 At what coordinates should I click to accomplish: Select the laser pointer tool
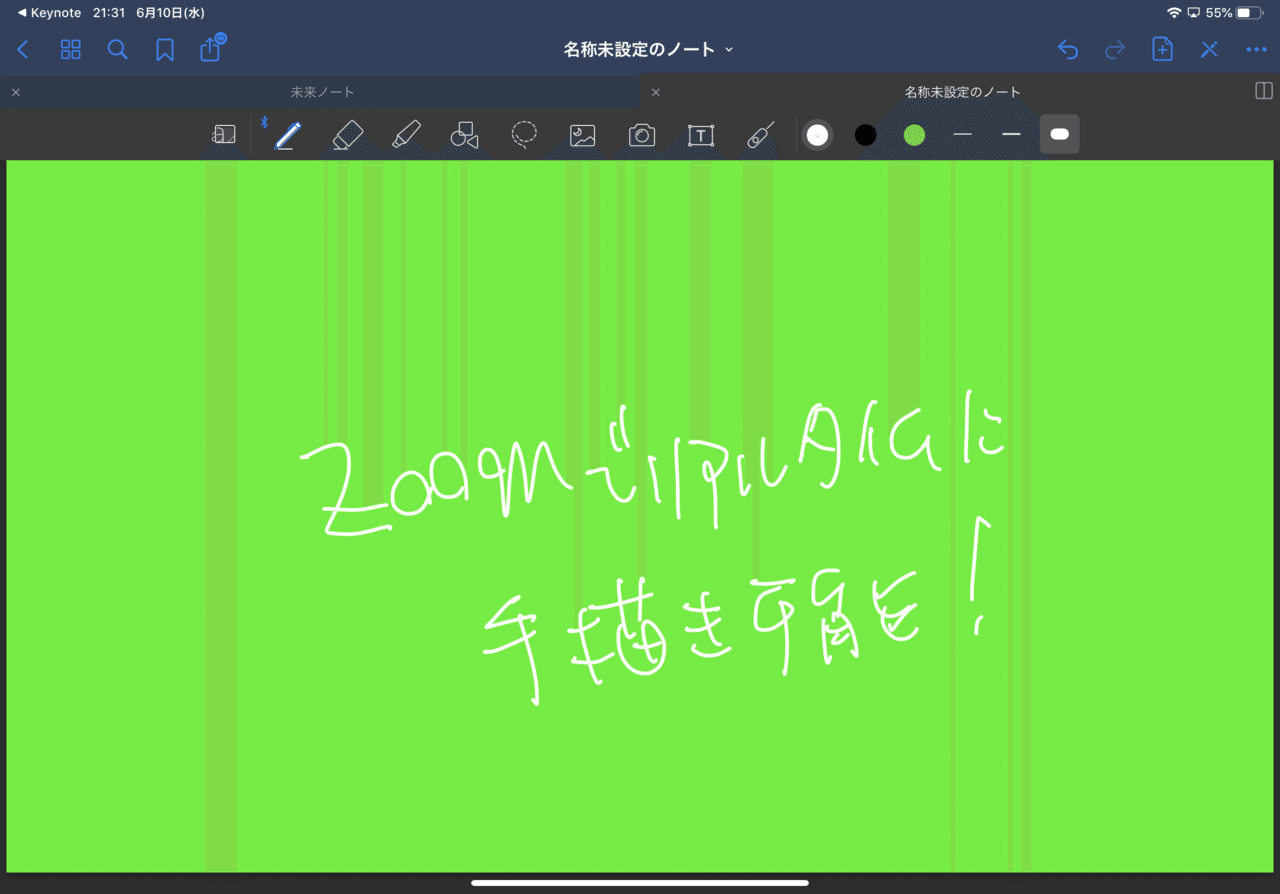click(x=761, y=135)
